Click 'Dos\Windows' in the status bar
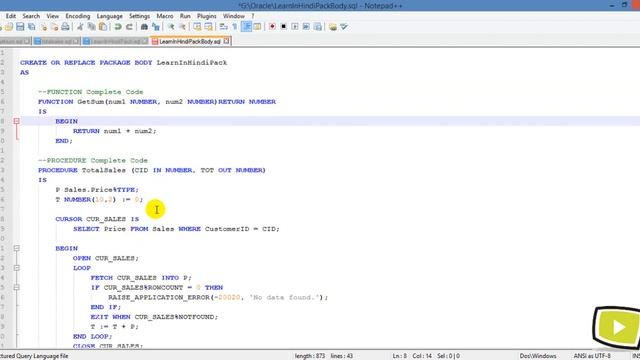The height and width of the screenshot is (360, 640). pyautogui.click(x=538, y=356)
